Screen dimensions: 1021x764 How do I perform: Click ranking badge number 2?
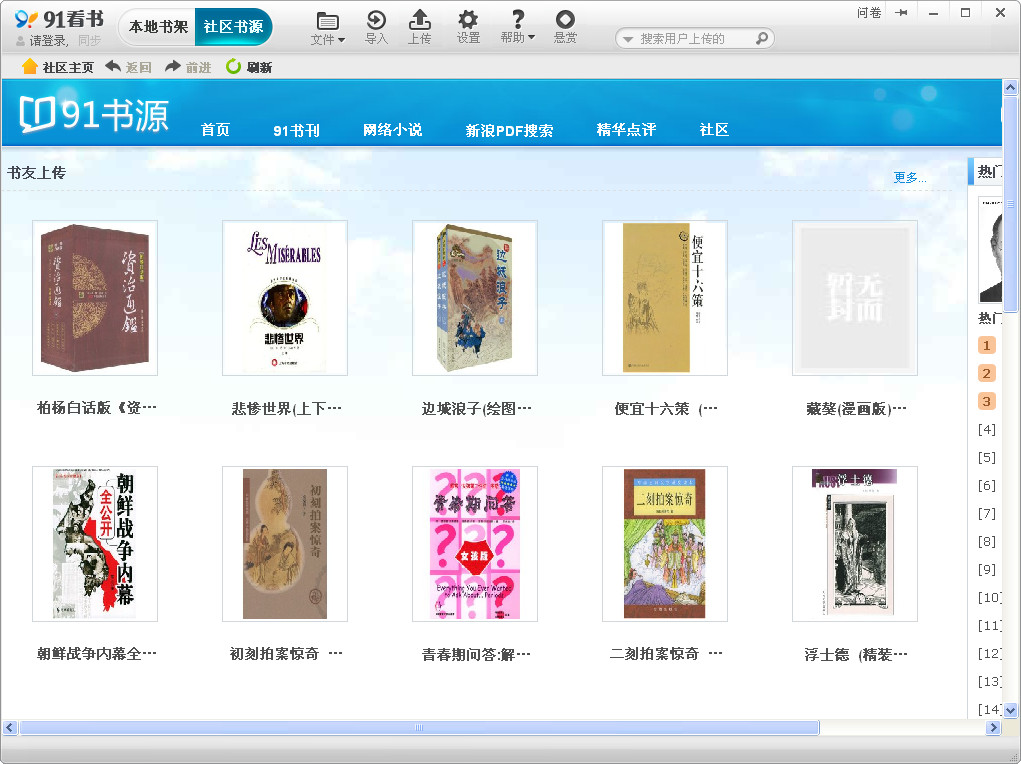(x=986, y=373)
